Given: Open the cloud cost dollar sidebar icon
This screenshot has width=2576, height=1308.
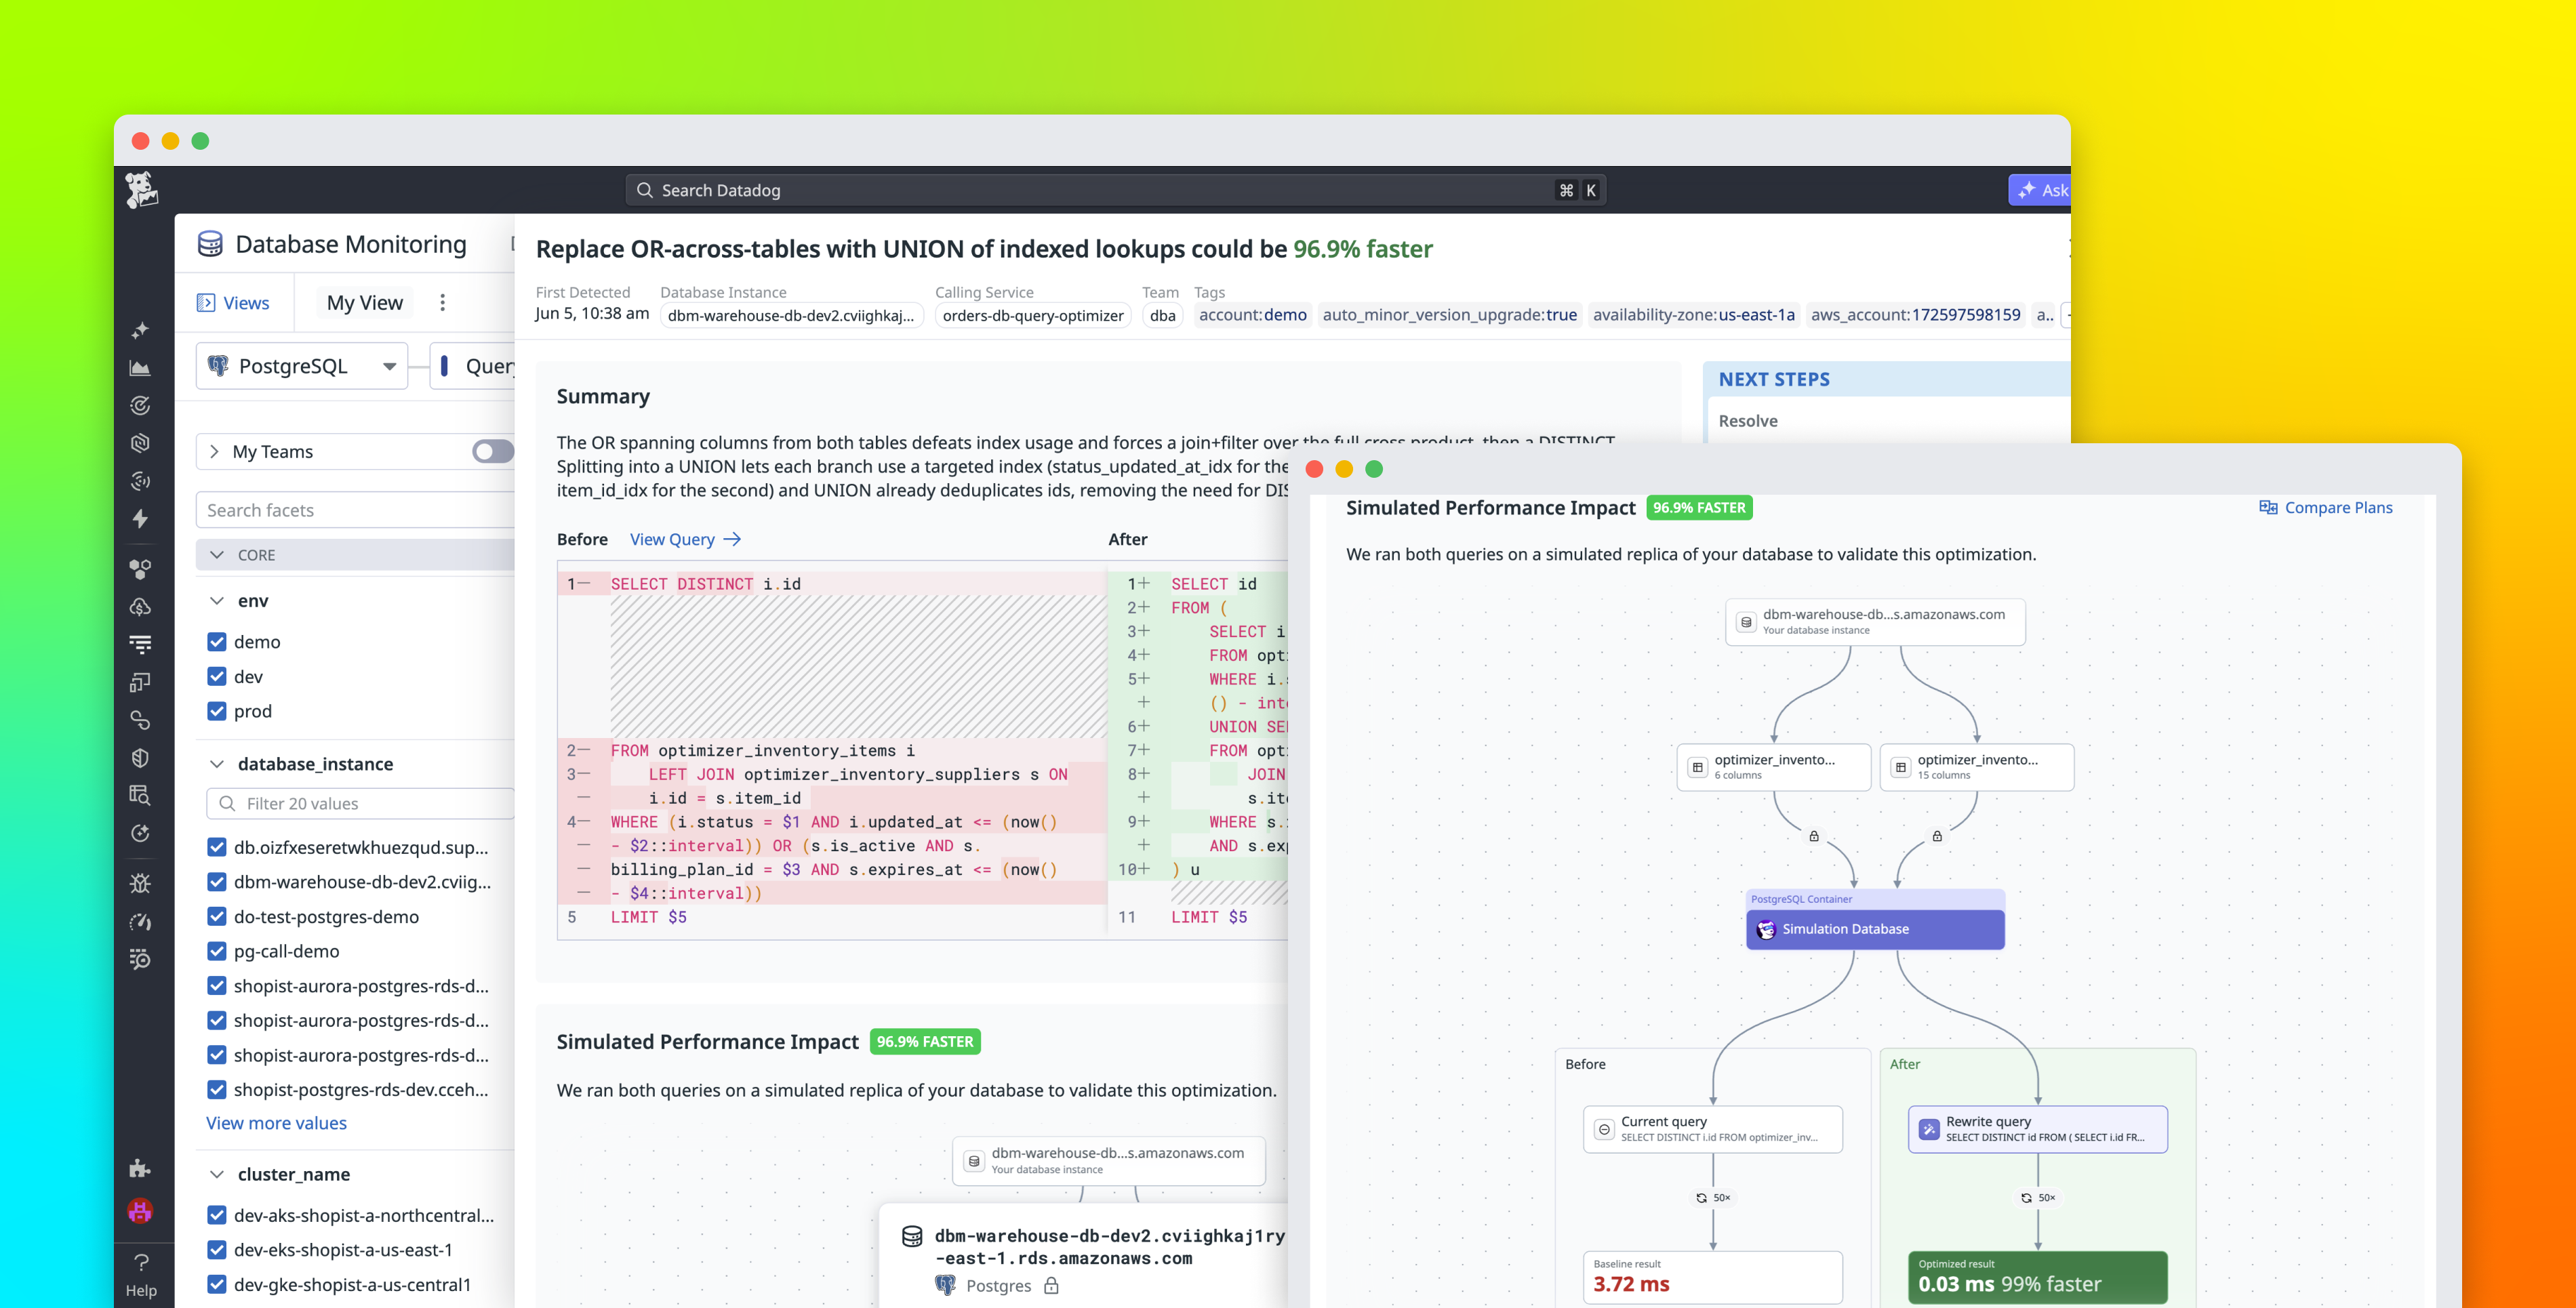Looking at the screenshot, I should [141, 607].
